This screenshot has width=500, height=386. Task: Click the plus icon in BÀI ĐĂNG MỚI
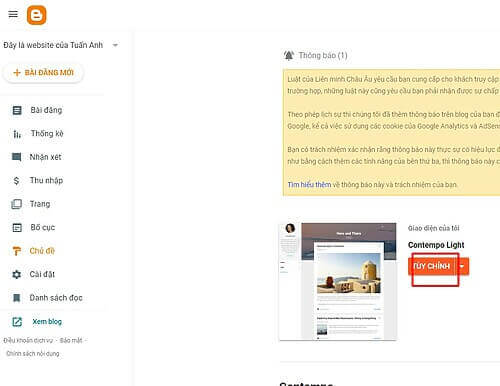[17, 73]
